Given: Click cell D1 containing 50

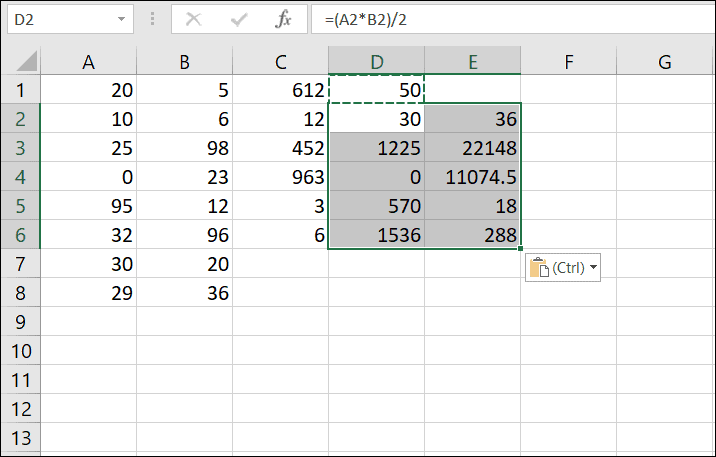Looking at the screenshot, I should click(x=376, y=89).
